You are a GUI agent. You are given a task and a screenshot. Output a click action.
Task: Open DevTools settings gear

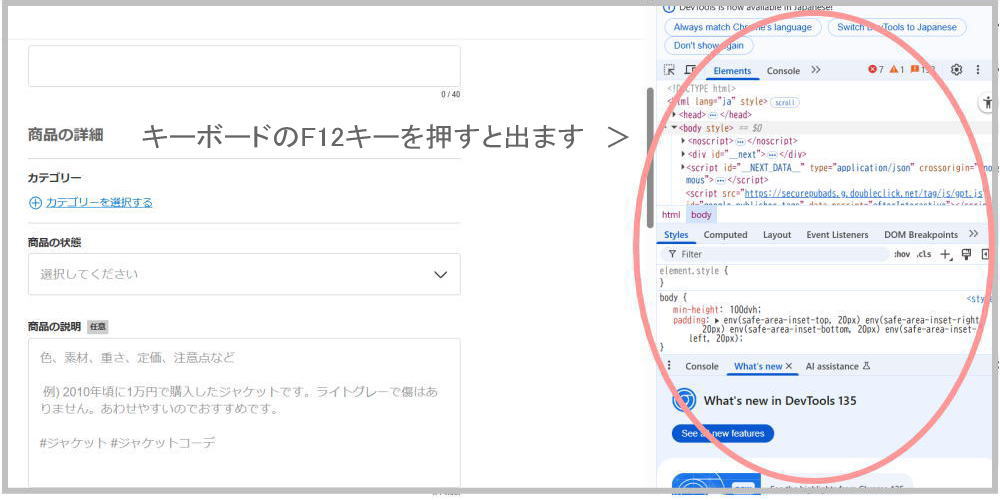point(956,70)
